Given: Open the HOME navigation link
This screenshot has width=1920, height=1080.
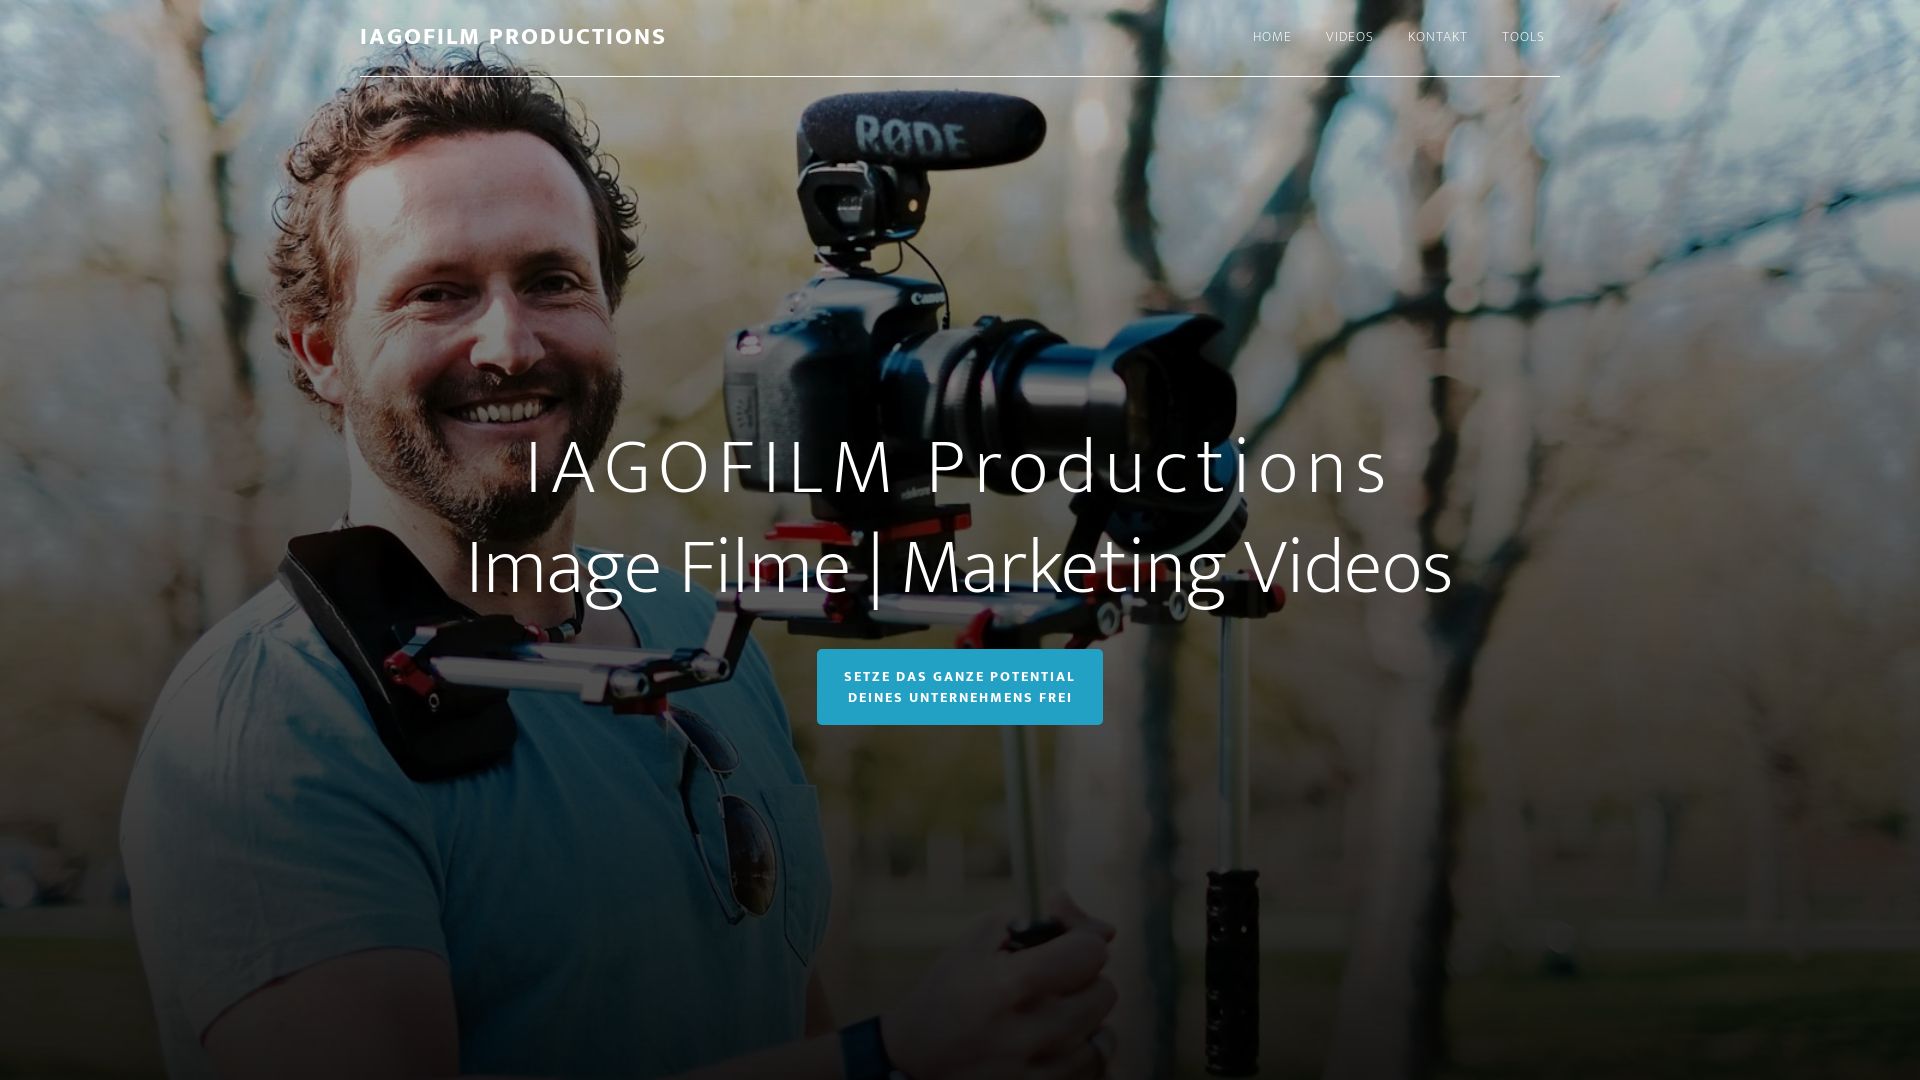Looking at the screenshot, I should tap(1271, 37).
